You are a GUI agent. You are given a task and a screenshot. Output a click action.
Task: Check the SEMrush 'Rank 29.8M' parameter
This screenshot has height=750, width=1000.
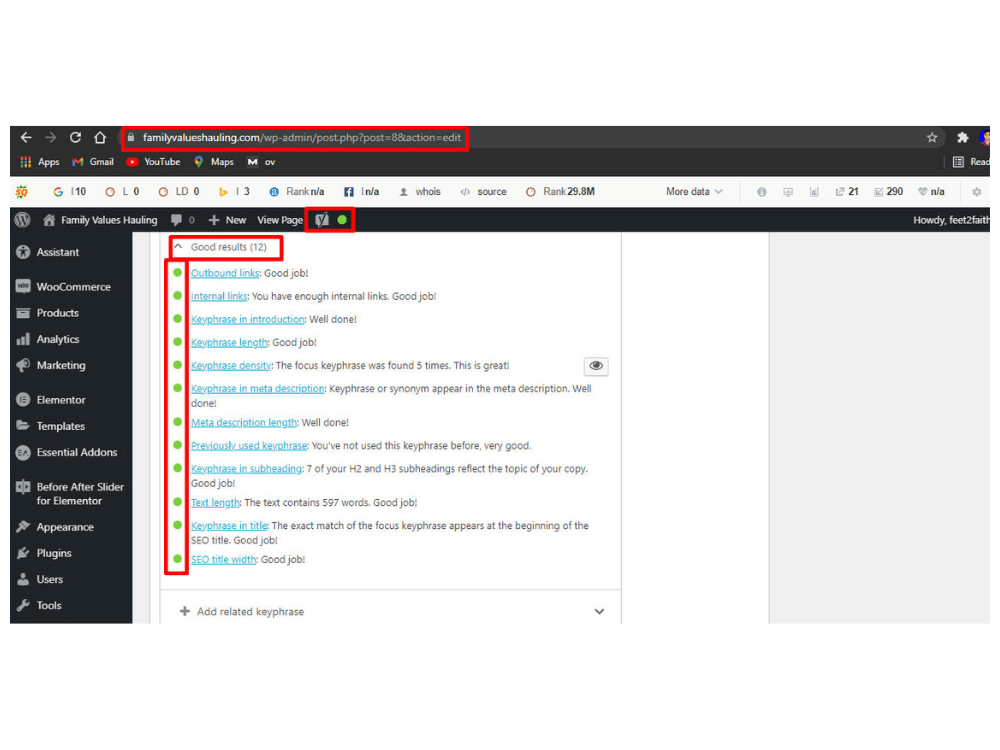click(x=561, y=191)
